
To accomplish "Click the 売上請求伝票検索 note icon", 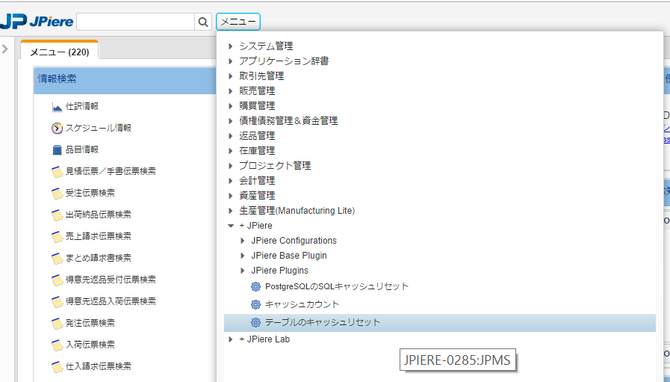I will (x=57, y=237).
